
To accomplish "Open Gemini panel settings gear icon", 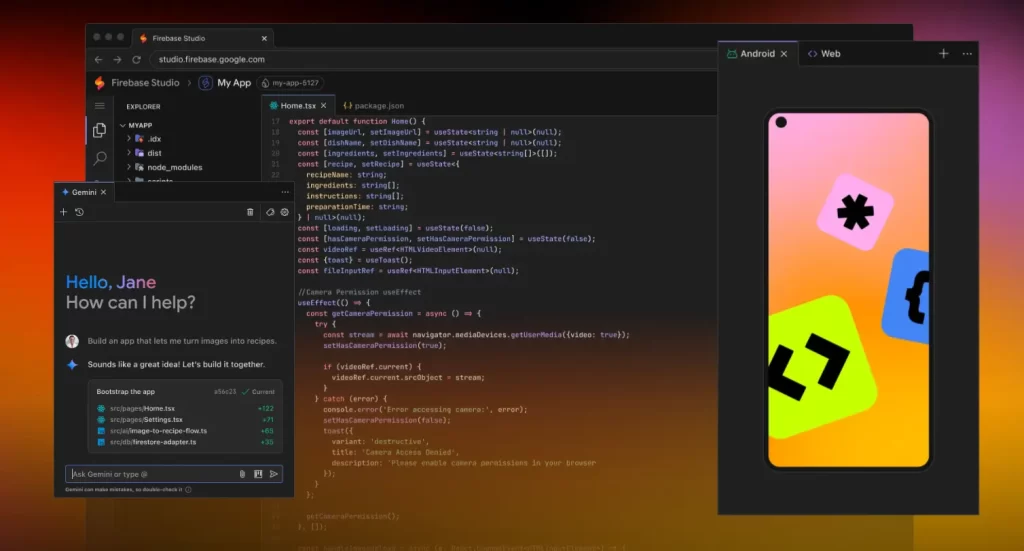I will click(285, 212).
